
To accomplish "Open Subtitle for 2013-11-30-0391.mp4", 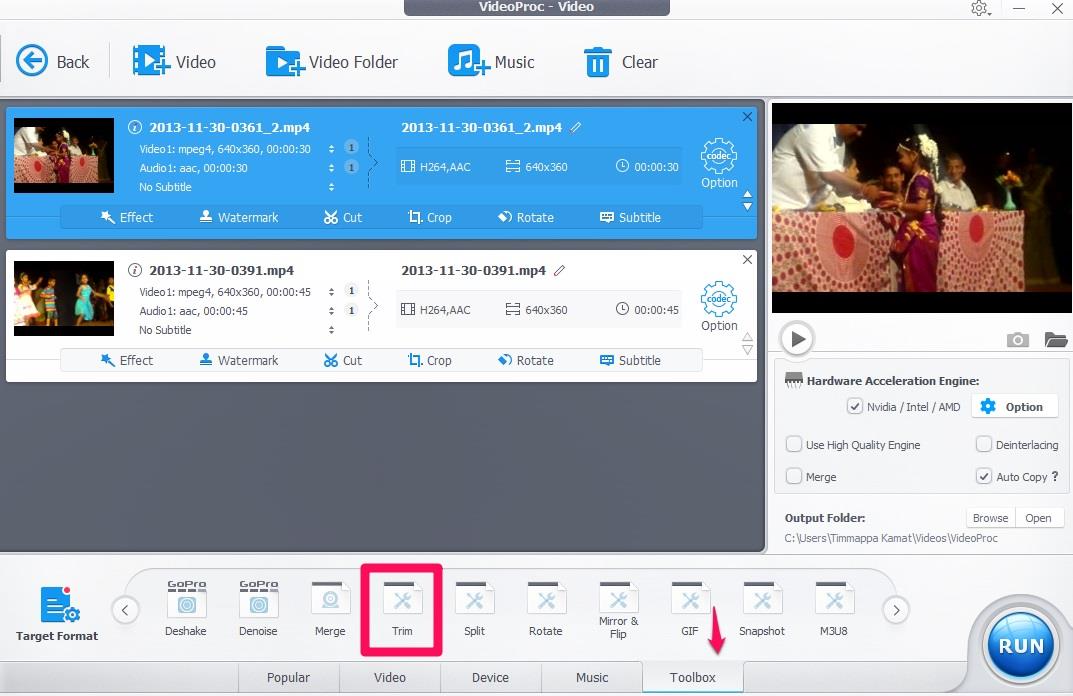I will [x=630, y=361].
